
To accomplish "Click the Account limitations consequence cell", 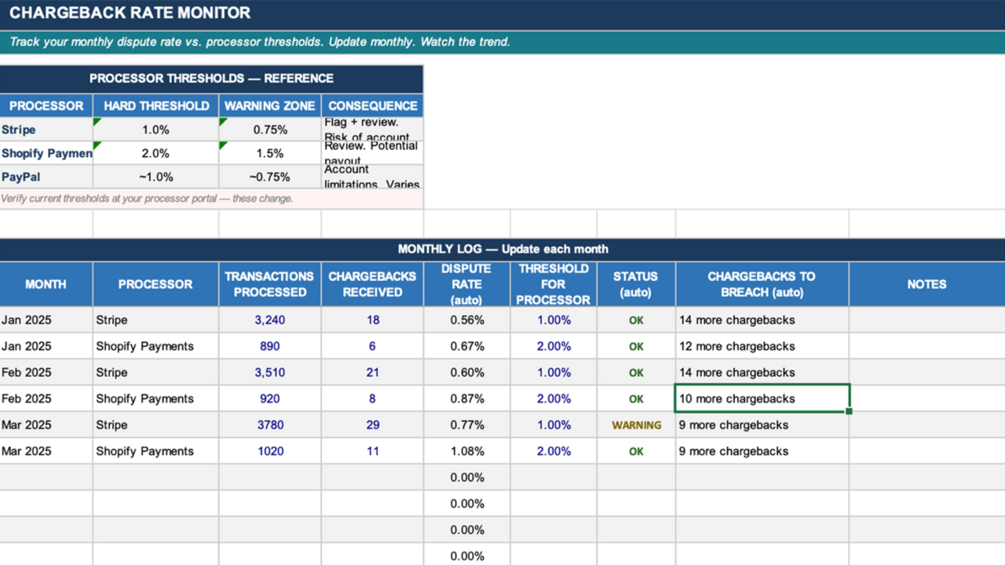I will (x=372, y=177).
